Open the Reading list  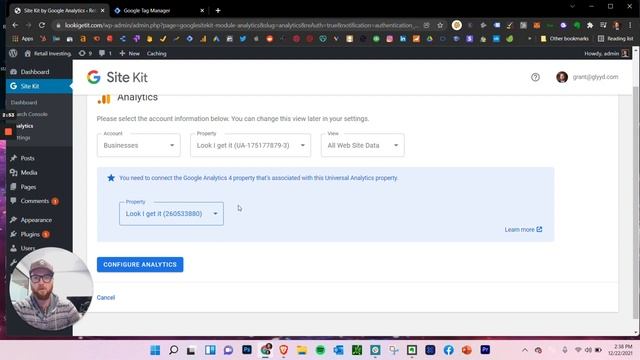coord(616,39)
